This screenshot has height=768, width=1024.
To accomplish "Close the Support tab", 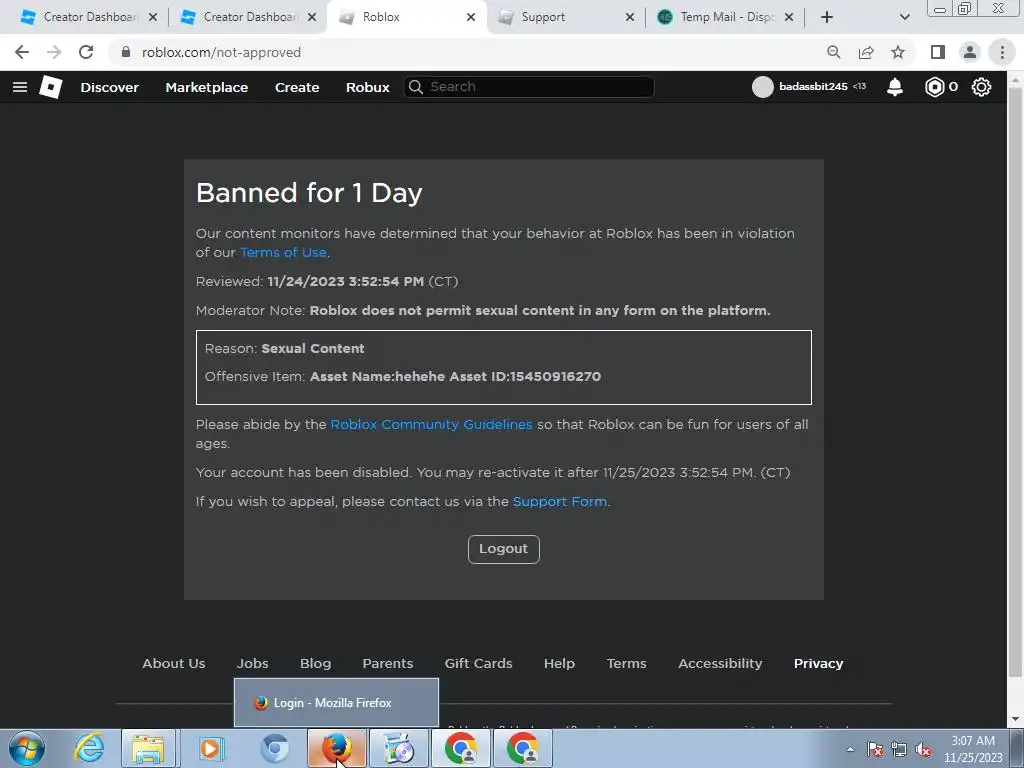I will (x=630, y=17).
